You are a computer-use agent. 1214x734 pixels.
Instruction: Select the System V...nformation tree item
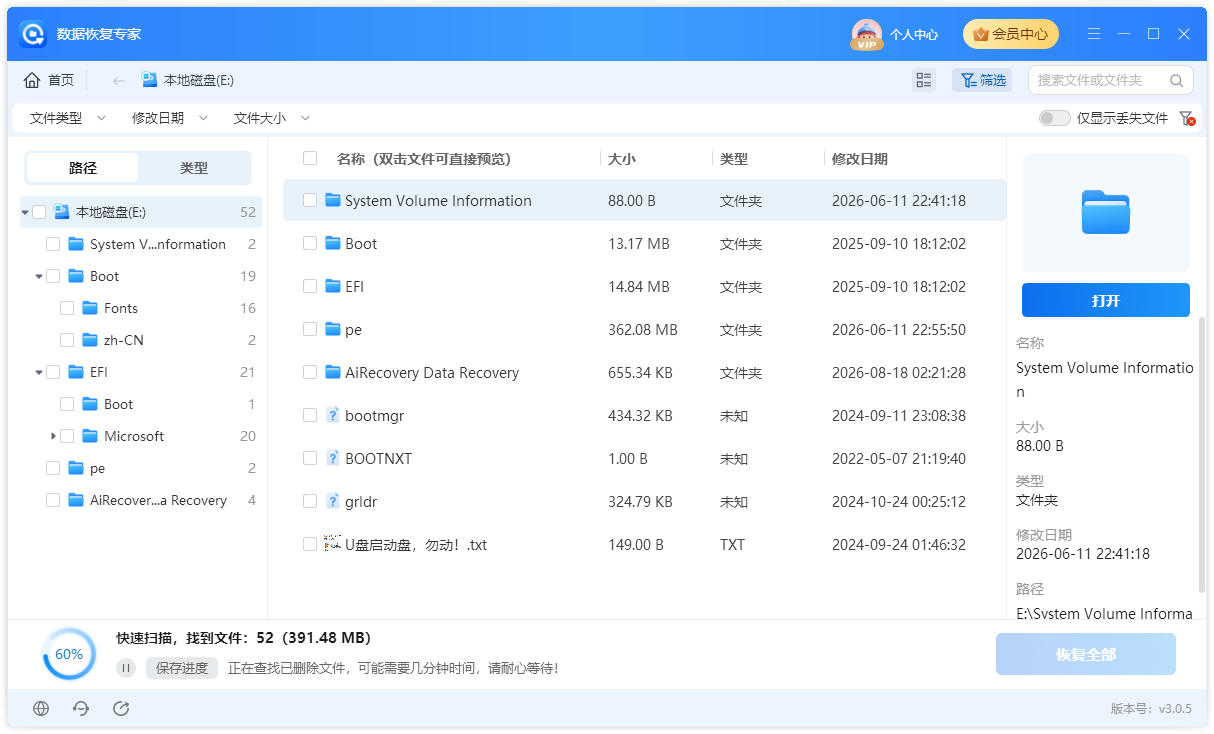pyautogui.click(x=141, y=244)
